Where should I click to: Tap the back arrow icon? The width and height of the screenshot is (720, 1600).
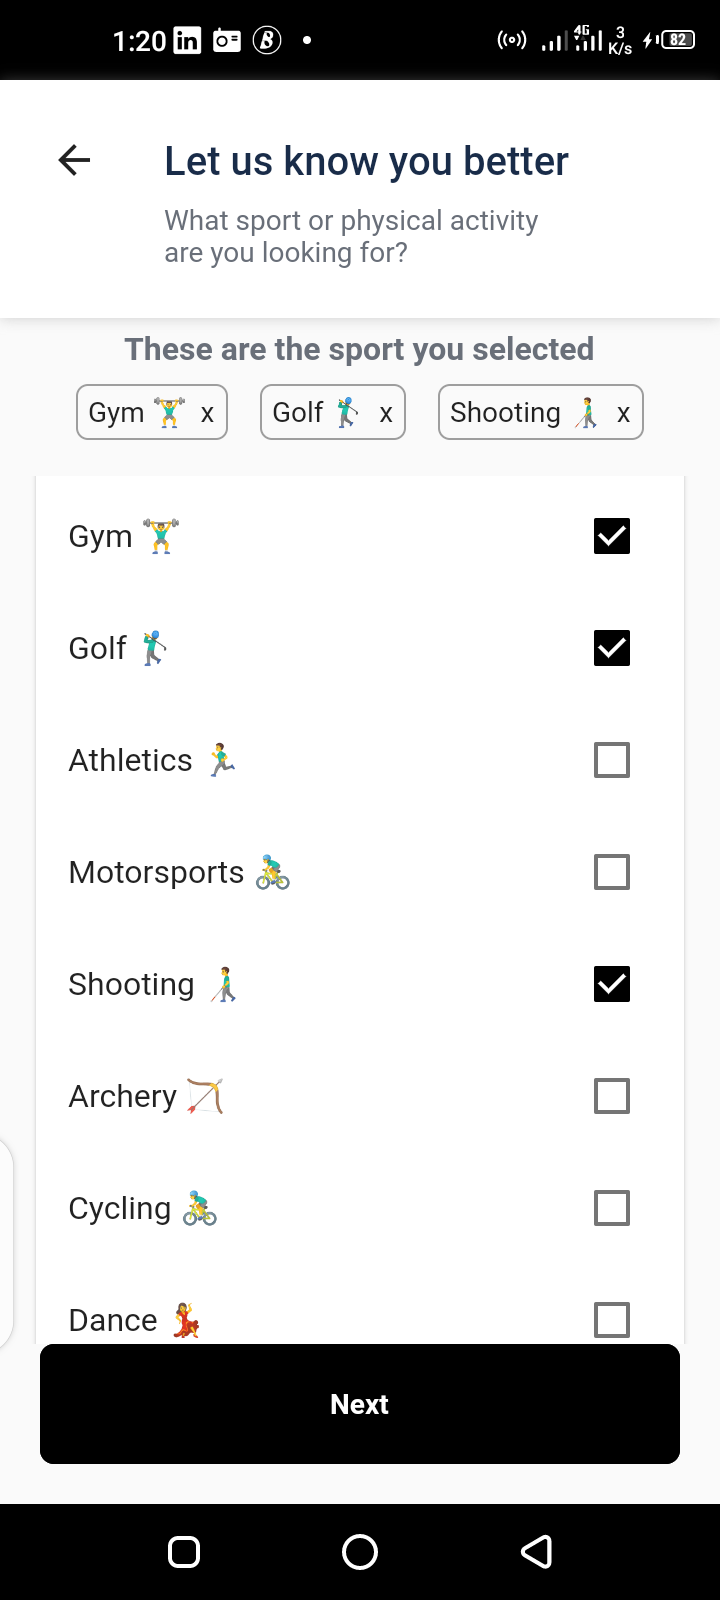tap(75, 160)
